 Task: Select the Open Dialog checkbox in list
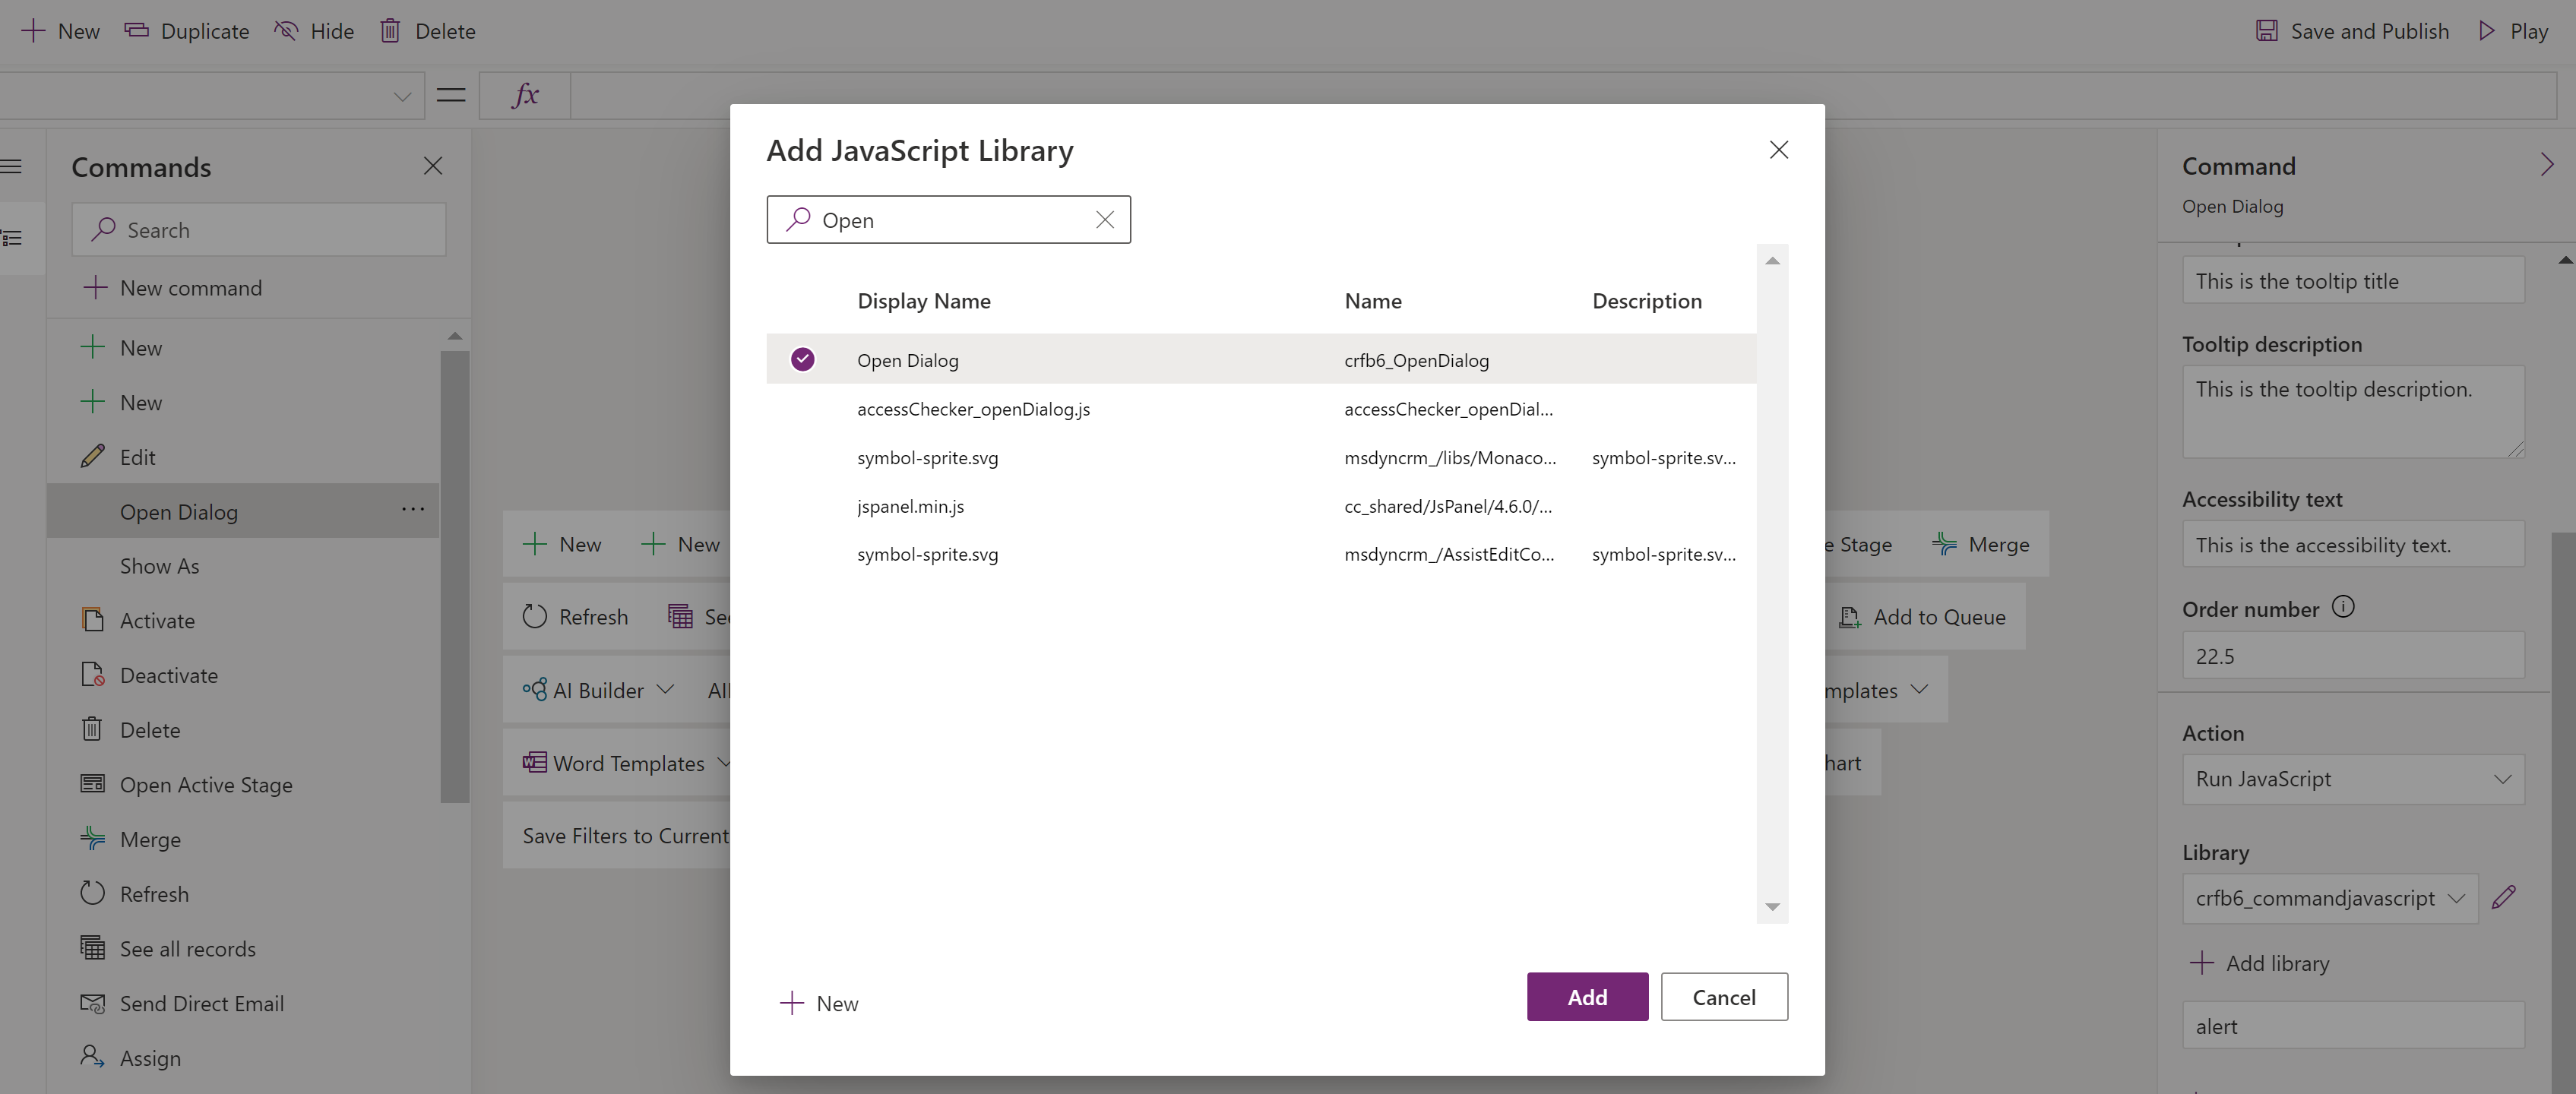(803, 358)
